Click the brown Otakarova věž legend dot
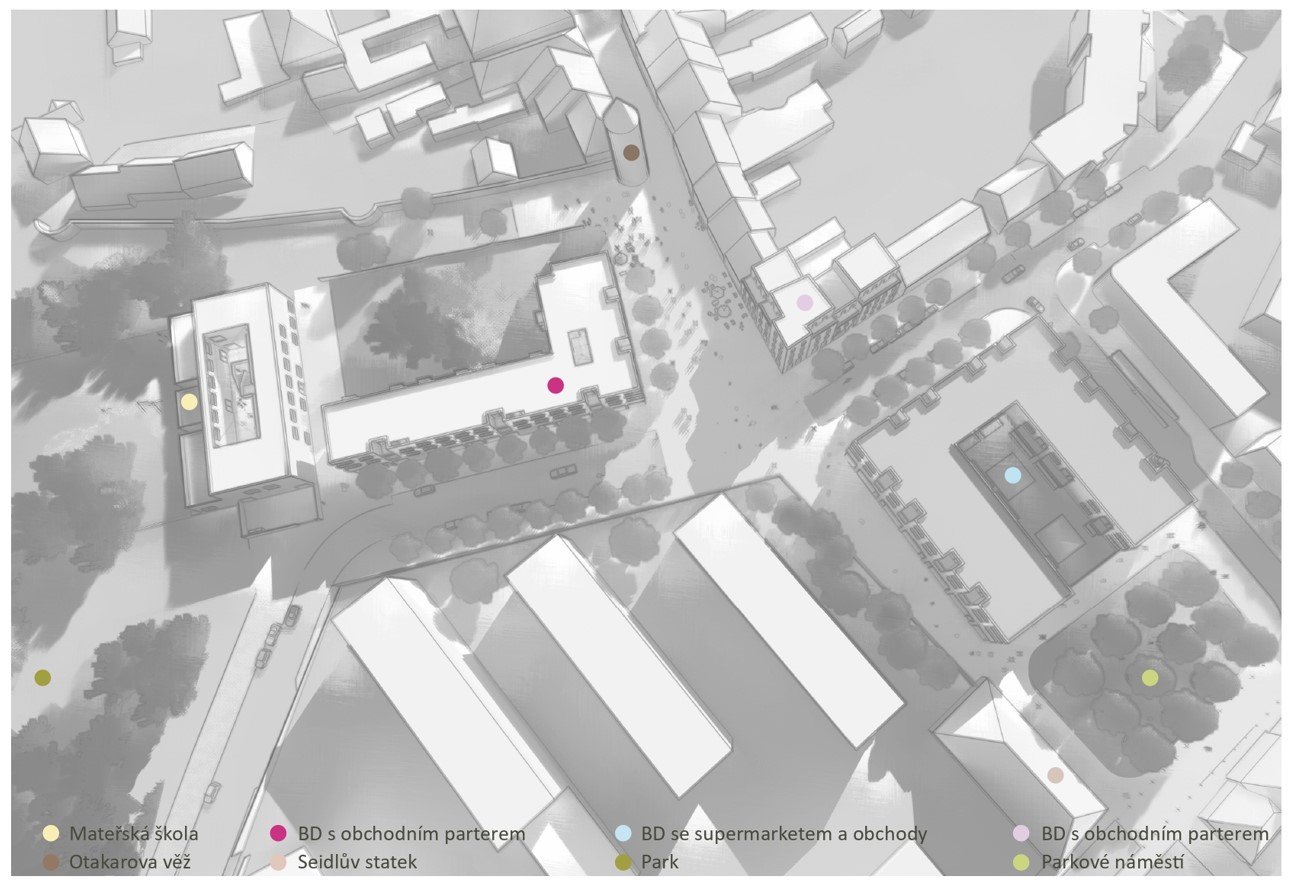Viewport: 1291px width, 882px height. pos(50,861)
